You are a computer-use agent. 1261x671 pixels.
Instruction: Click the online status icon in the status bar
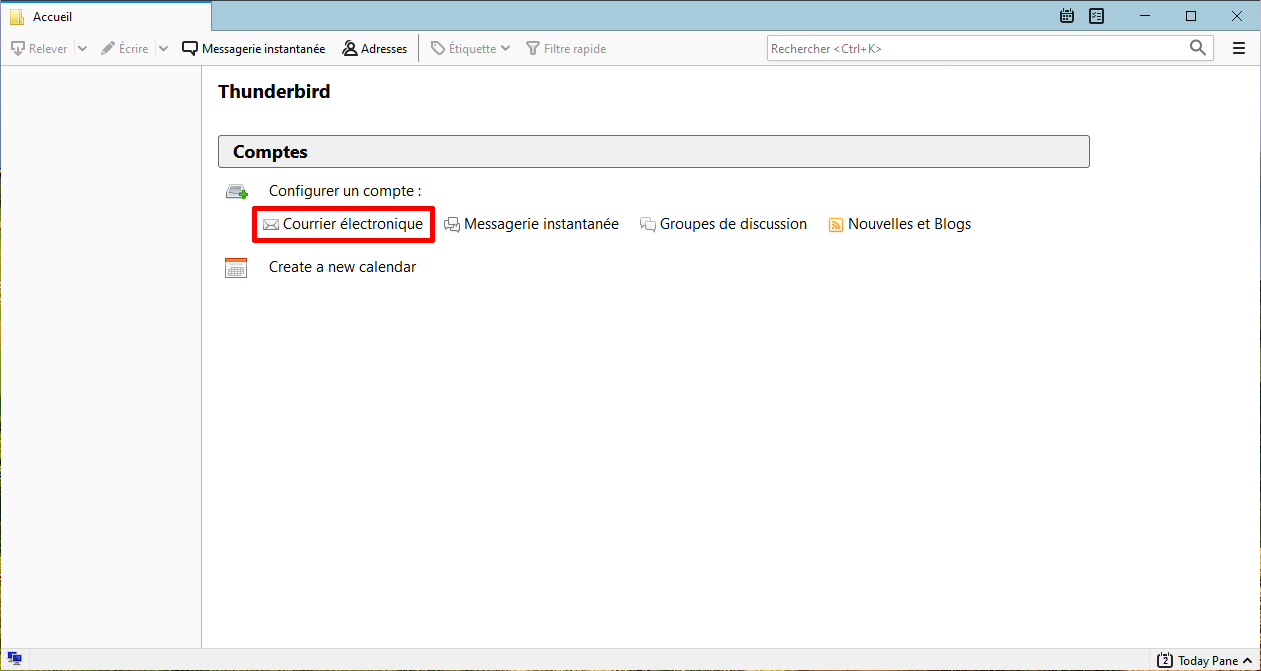[x=15, y=659]
